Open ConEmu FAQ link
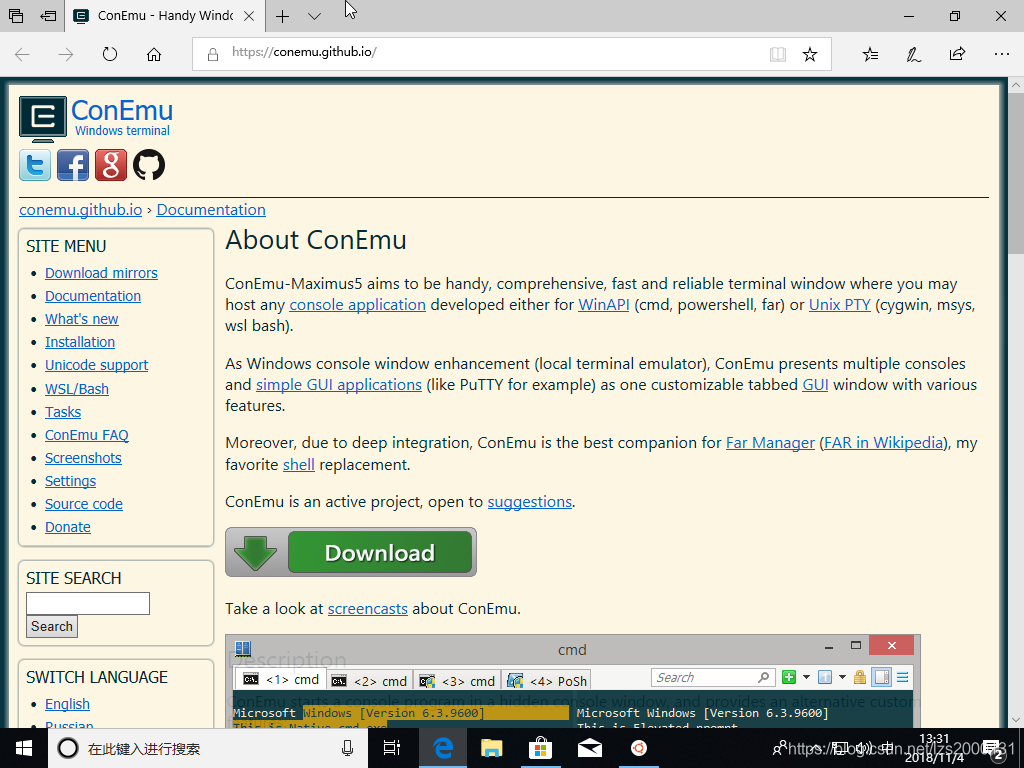1024x768 pixels. click(87, 435)
